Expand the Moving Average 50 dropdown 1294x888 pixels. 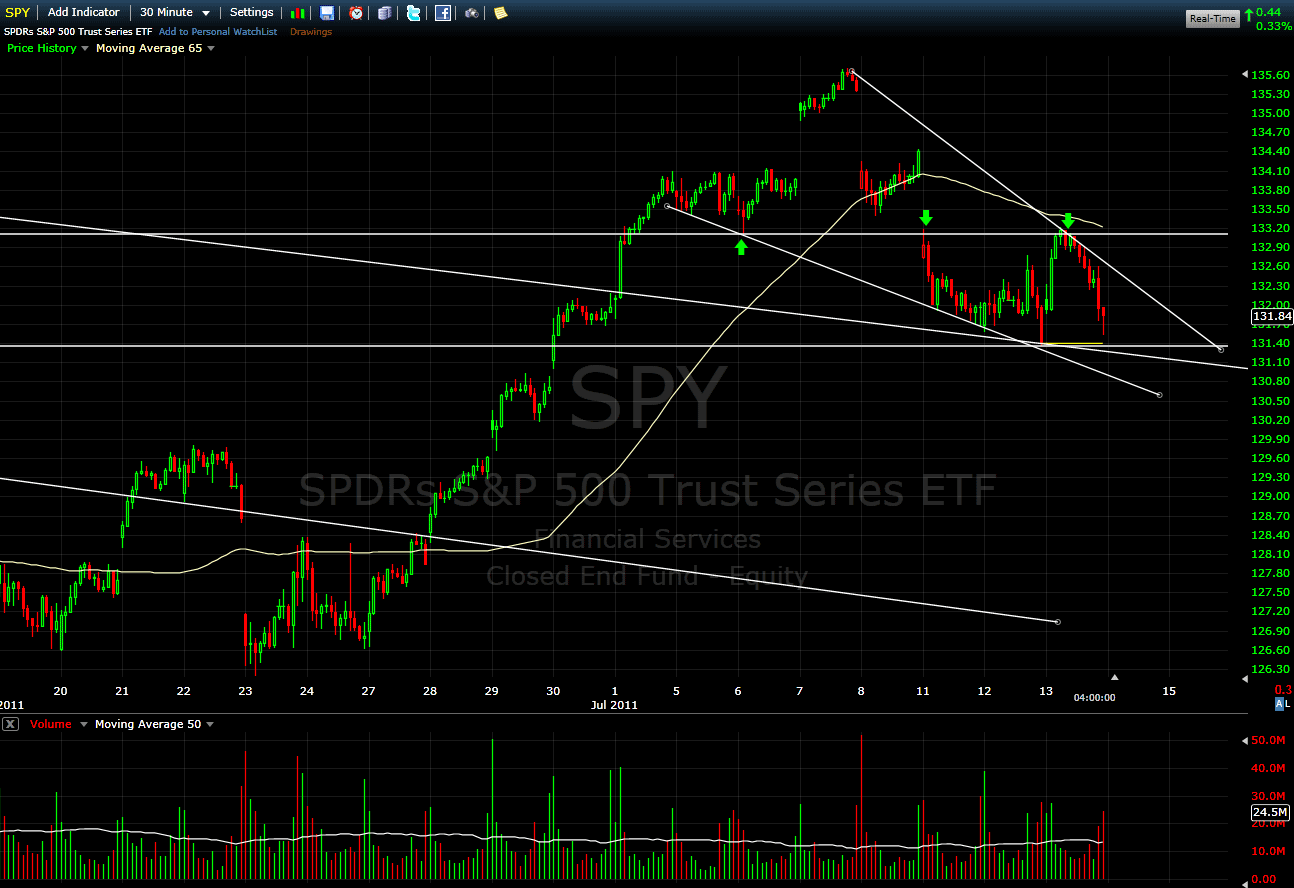pos(209,724)
